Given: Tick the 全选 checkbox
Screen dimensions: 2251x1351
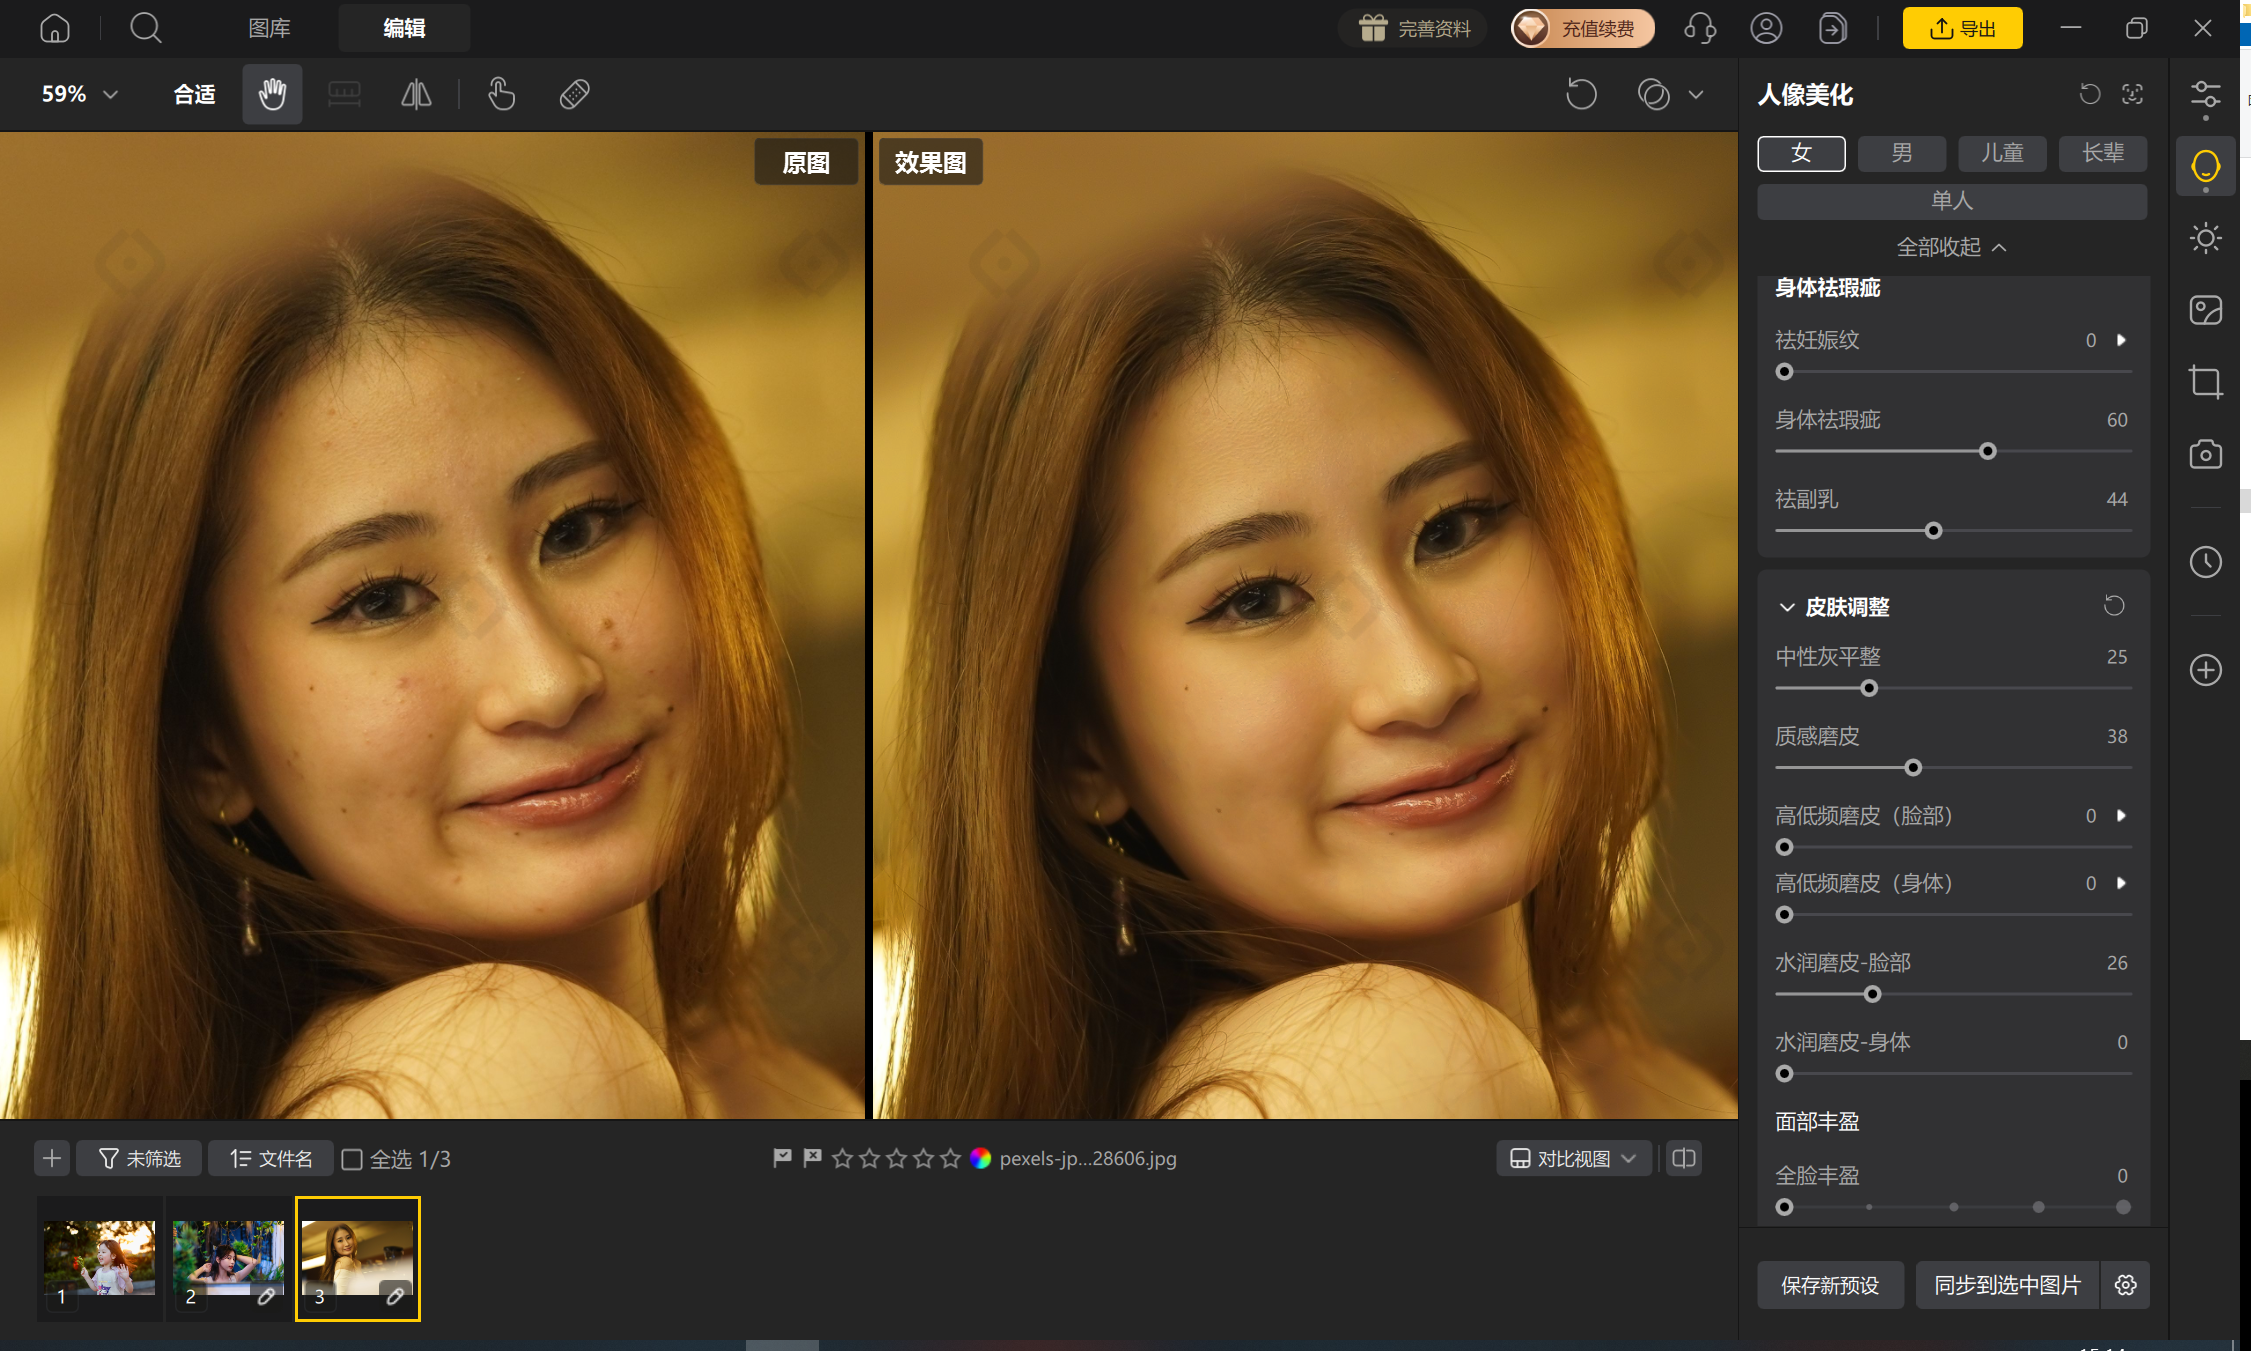Looking at the screenshot, I should pyautogui.click(x=352, y=1159).
